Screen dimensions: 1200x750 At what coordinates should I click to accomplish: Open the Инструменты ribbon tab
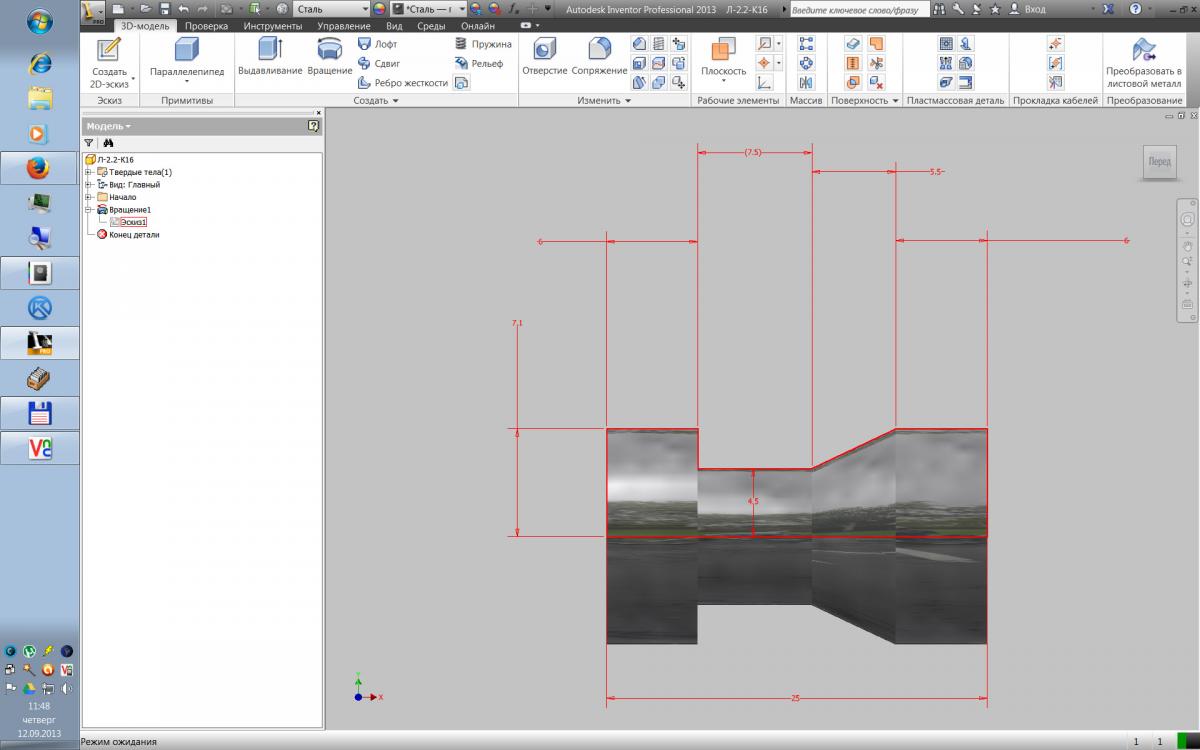click(272, 26)
